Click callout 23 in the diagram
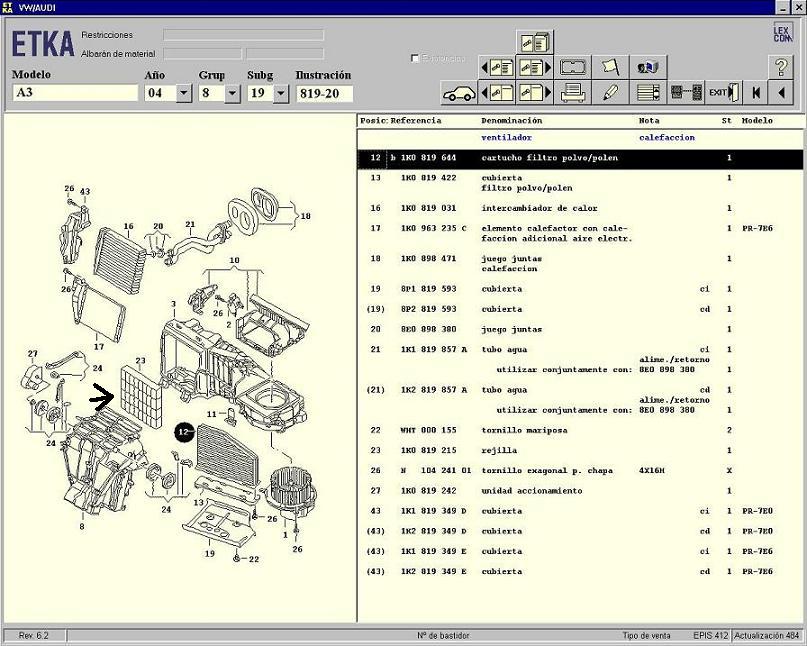 [x=141, y=361]
